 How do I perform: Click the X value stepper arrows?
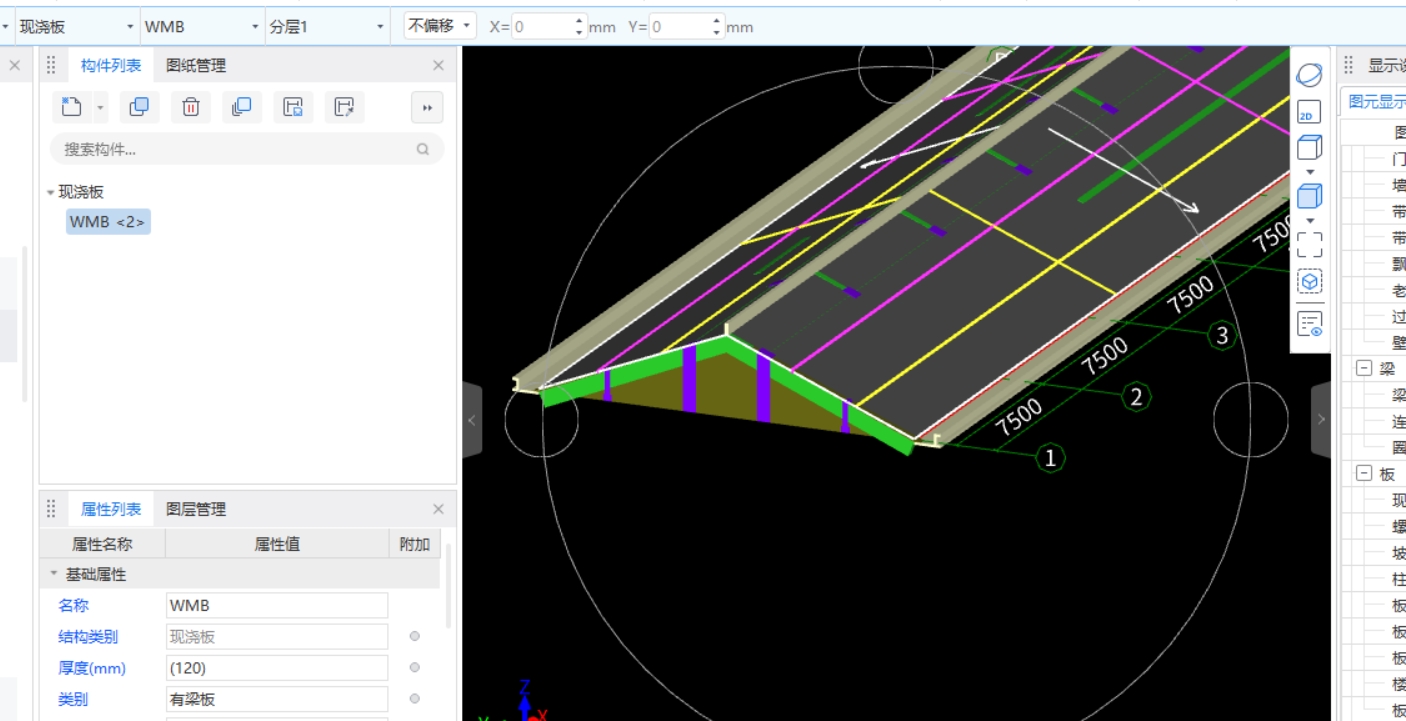click(580, 27)
